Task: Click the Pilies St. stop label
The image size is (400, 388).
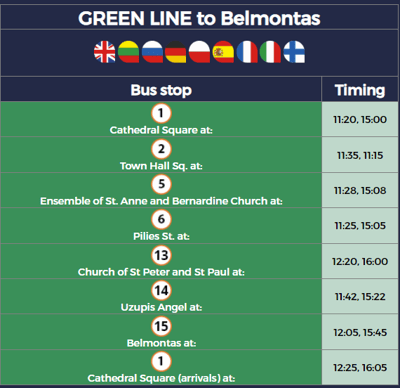Action: (x=161, y=236)
